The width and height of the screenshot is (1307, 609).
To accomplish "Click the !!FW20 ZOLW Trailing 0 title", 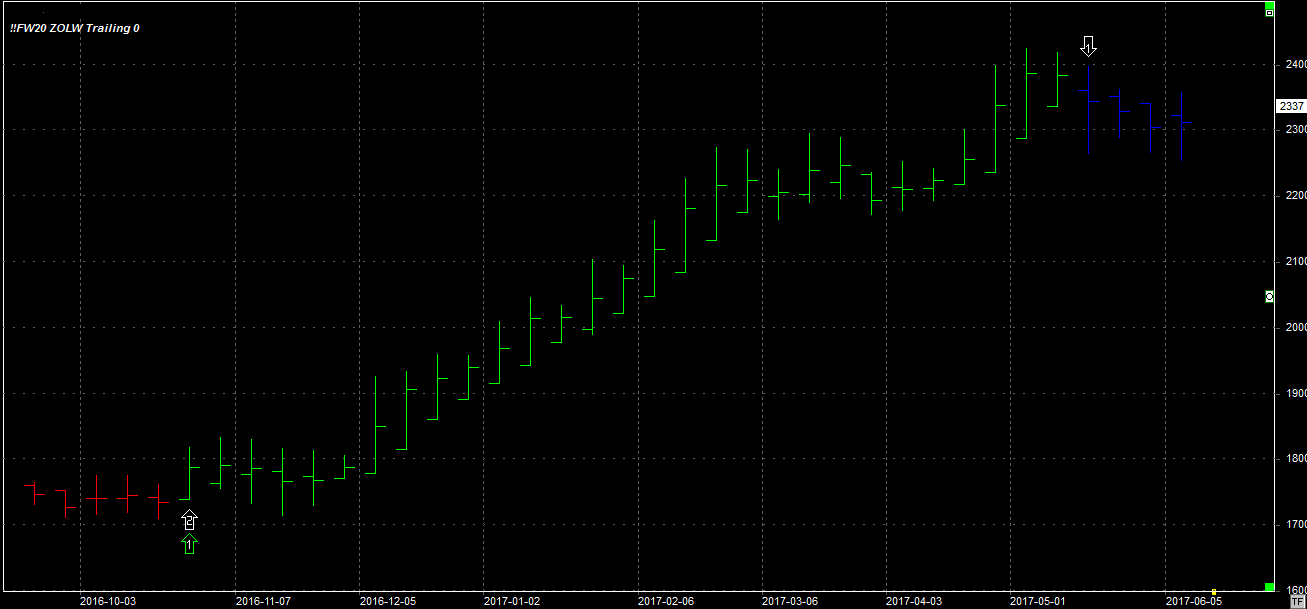I will pyautogui.click(x=75, y=28).
